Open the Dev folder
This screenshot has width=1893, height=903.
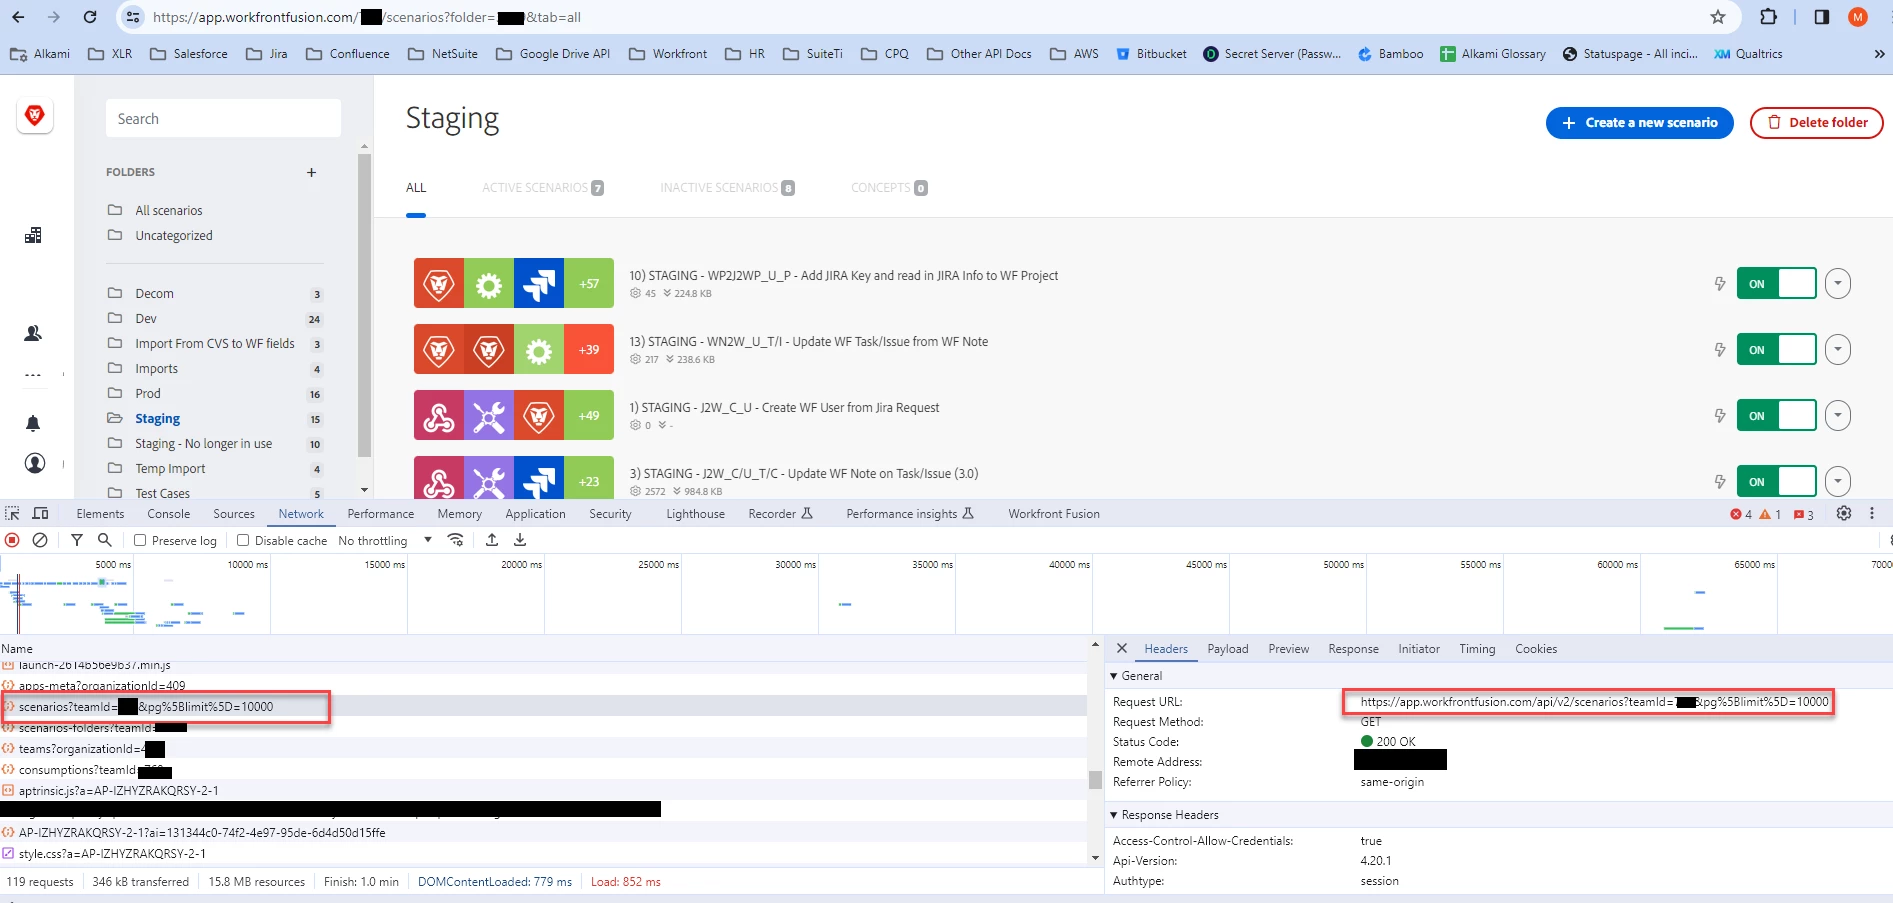pyautogui.click(x=146, y=319)
